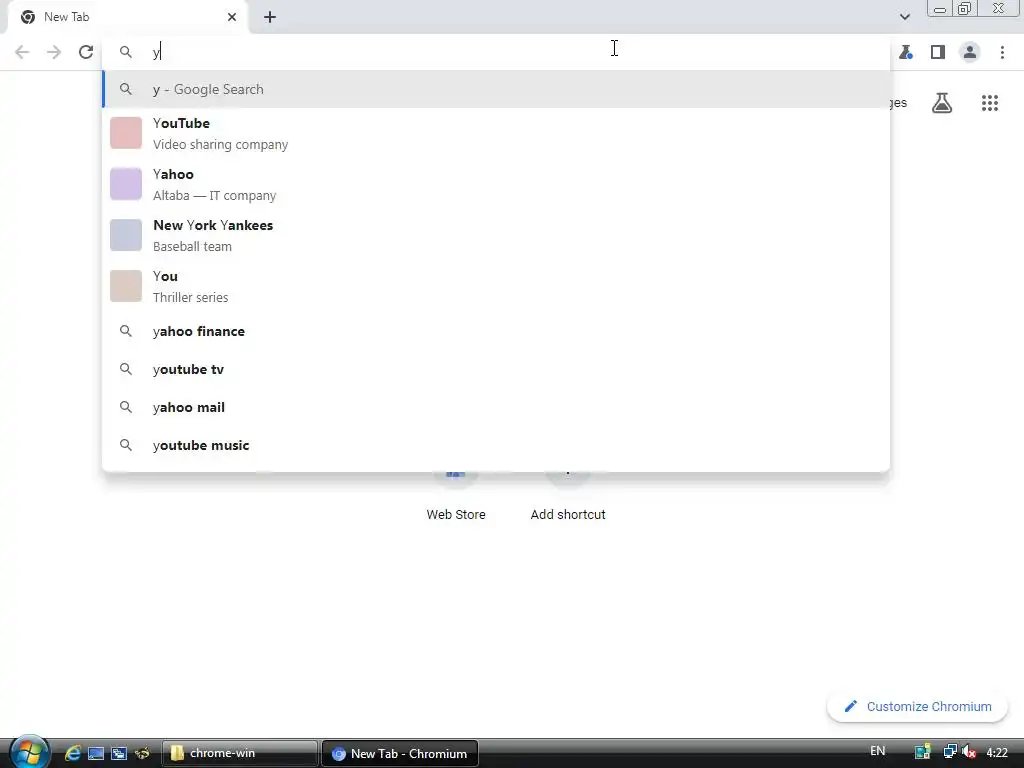Image resolution: width=1024 pixels, height=768 pixels.
Task: Click the magnifier icon beside 'youtube music'
Action: [x=125, y=445]
